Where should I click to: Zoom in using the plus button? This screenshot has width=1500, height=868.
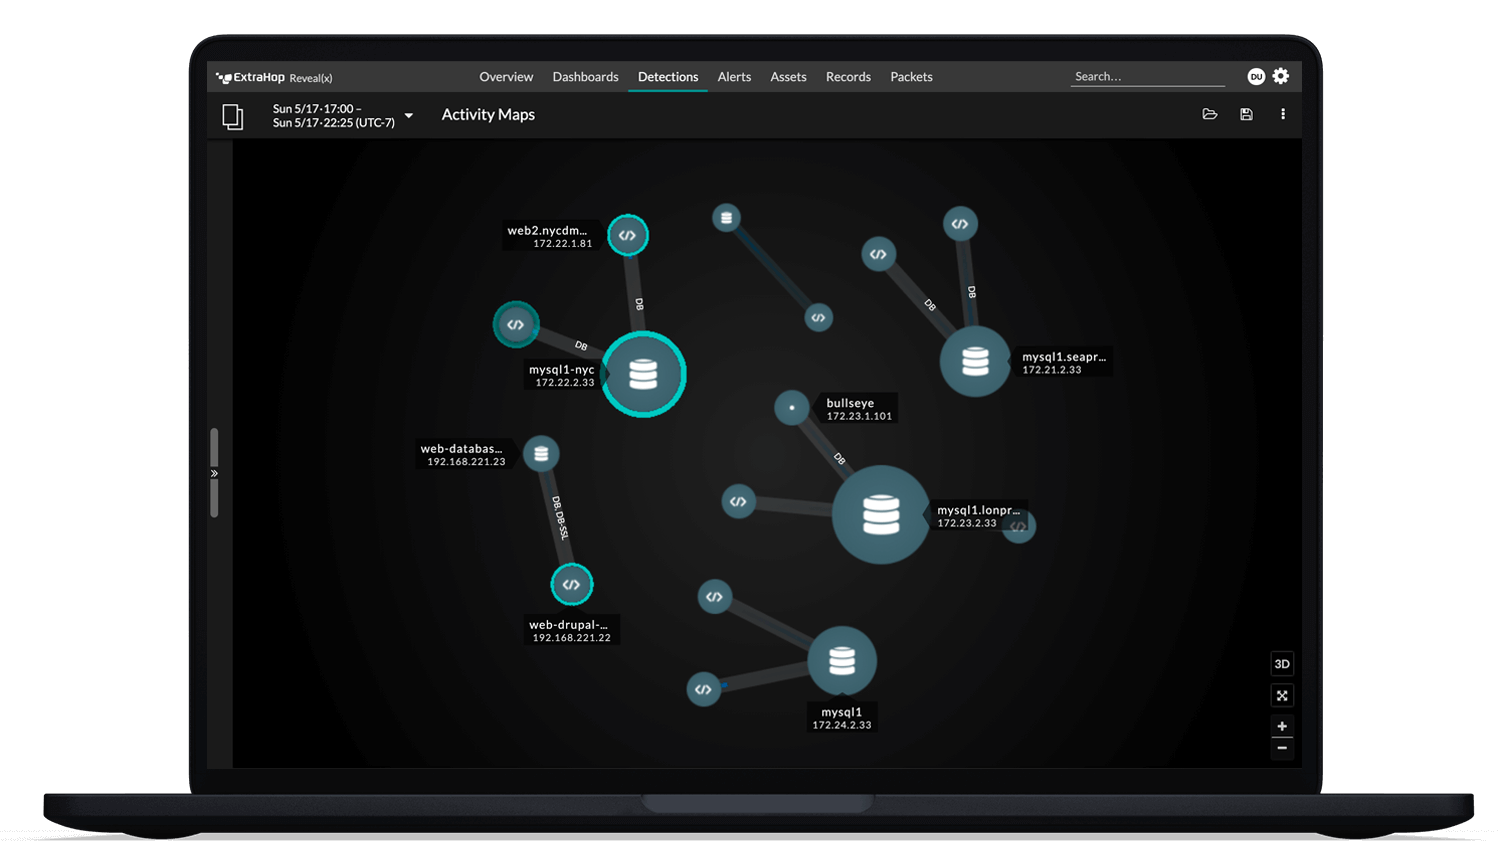(1282, 726)
